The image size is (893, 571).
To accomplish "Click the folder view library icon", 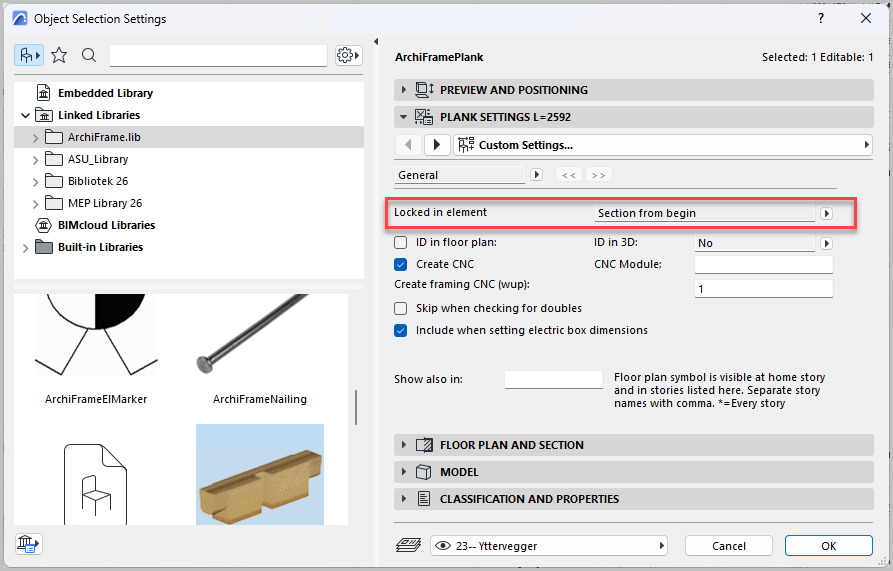I will point(29,56).
